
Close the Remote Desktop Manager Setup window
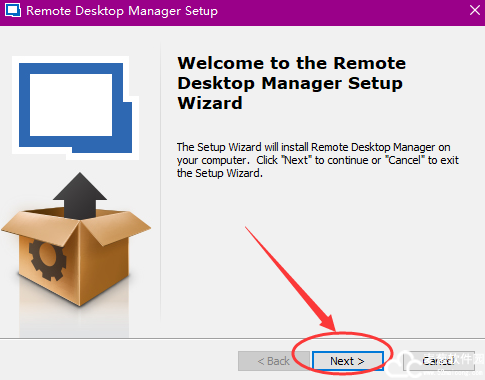coord(475,10)
